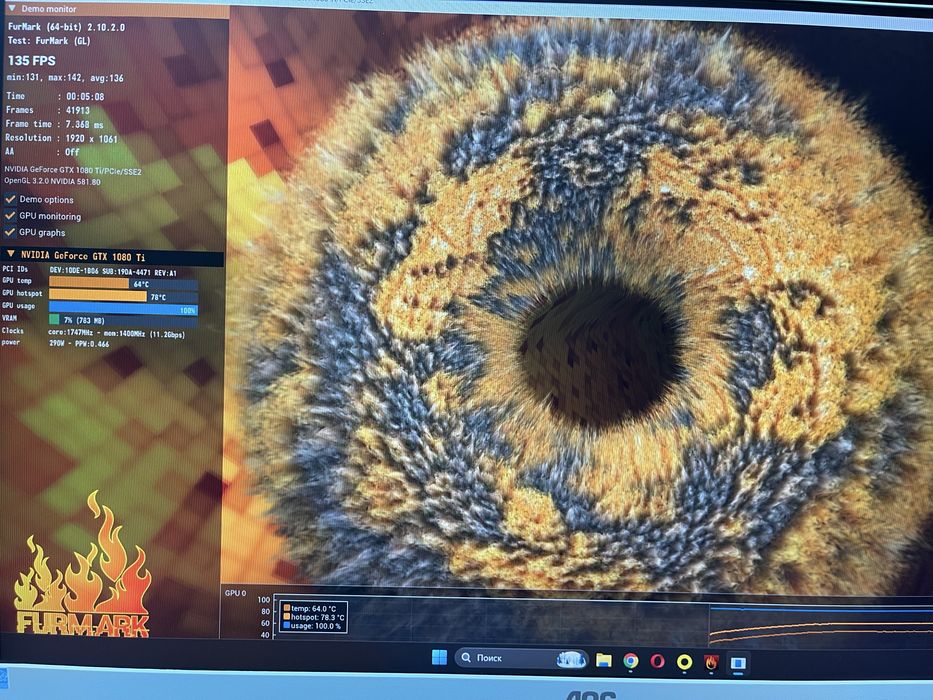Open the Windows Start menu

[x=439, y=658]
